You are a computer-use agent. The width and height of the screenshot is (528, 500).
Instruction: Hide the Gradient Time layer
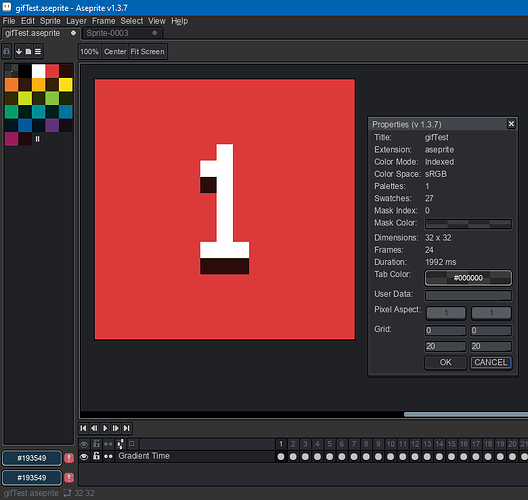[84, 457]
